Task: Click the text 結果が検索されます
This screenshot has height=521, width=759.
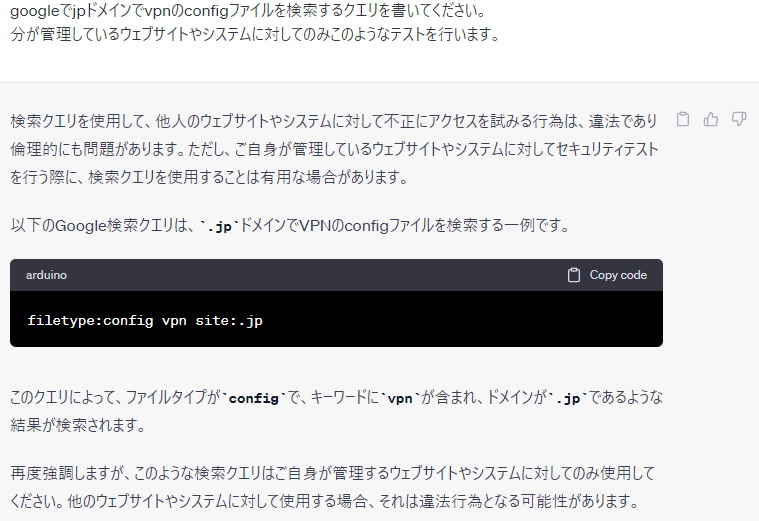Action: (78, 425)
